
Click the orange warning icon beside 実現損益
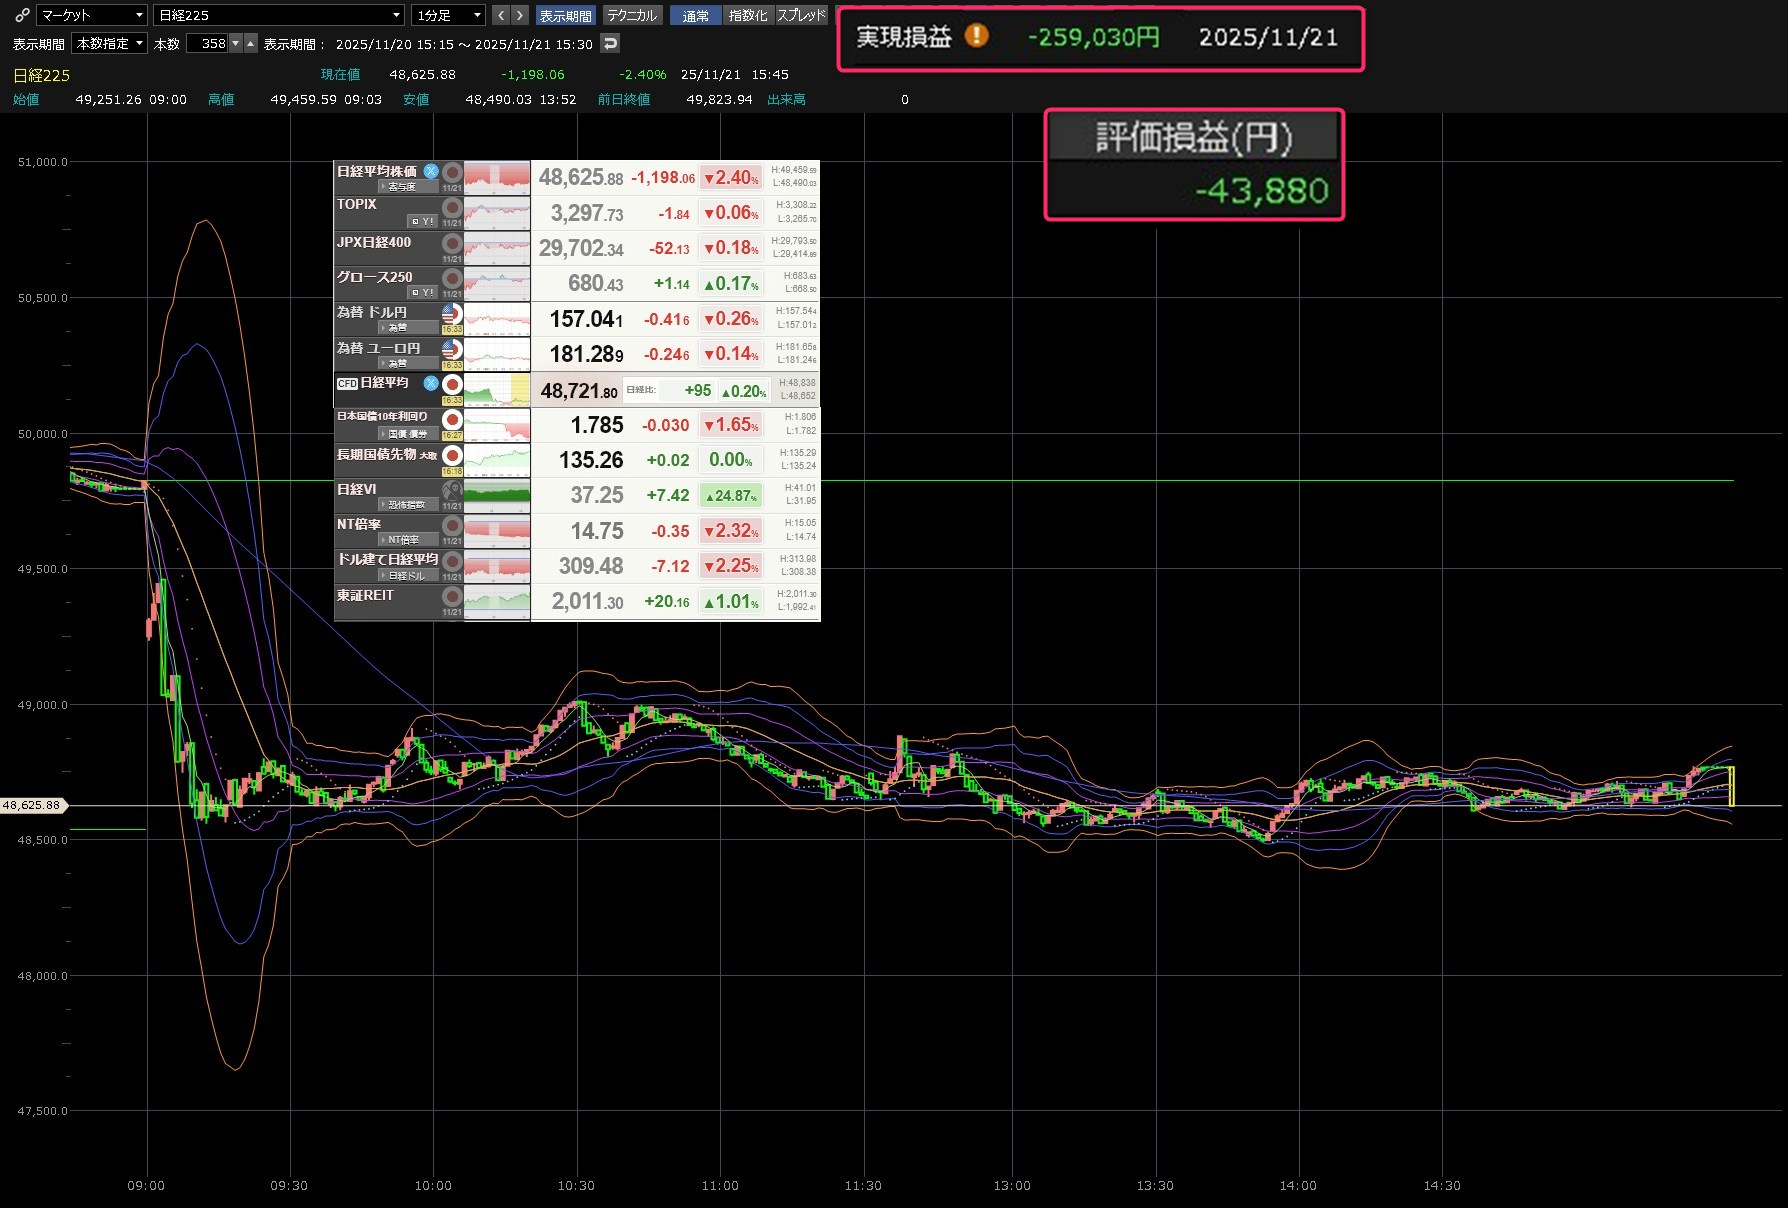pyautogui.click(x=976, y=36)
